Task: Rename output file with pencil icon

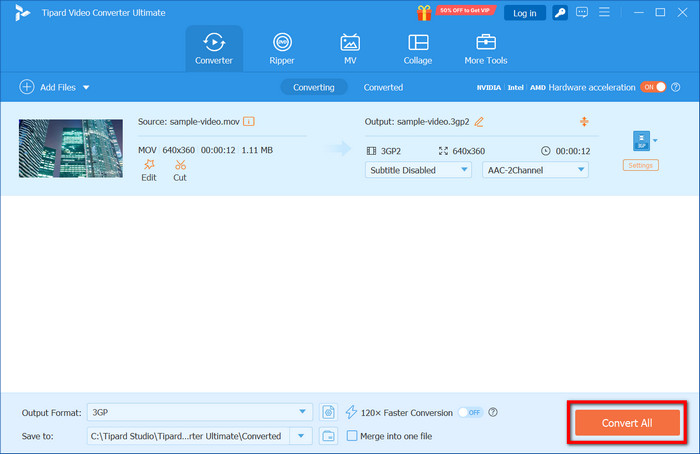Action: click(479, 121)
